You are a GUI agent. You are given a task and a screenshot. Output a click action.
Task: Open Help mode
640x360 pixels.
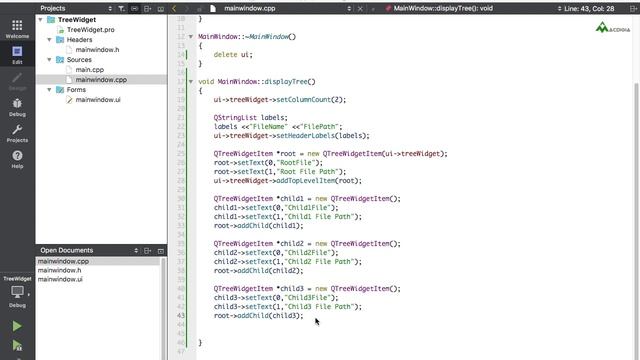coord(17,160)
